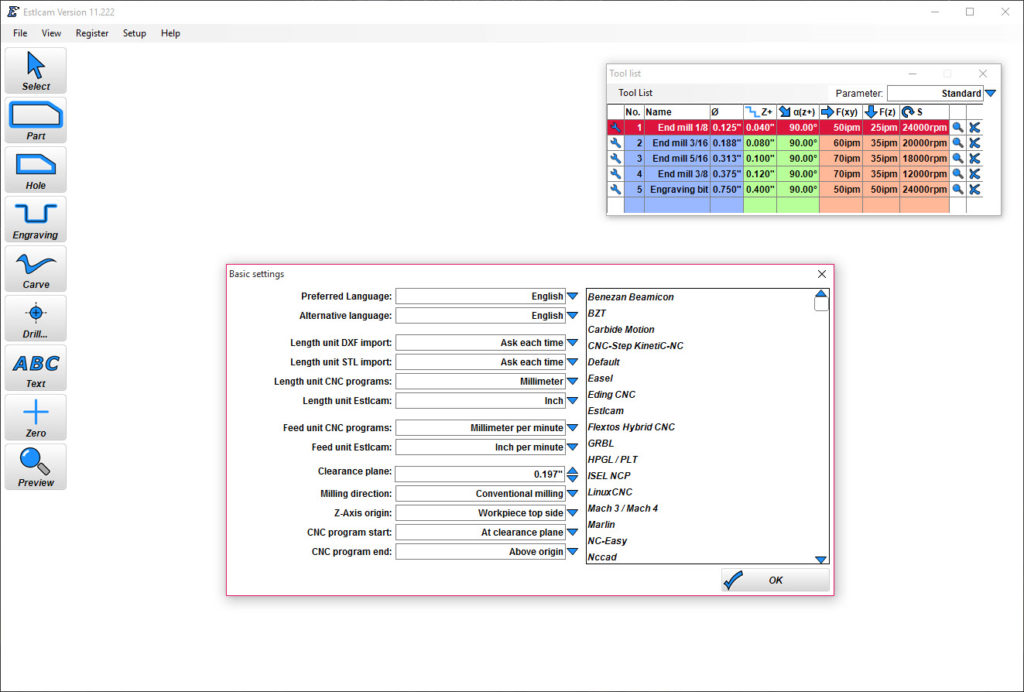
Task: Choose the Part tool
Action: coord(35,120)
